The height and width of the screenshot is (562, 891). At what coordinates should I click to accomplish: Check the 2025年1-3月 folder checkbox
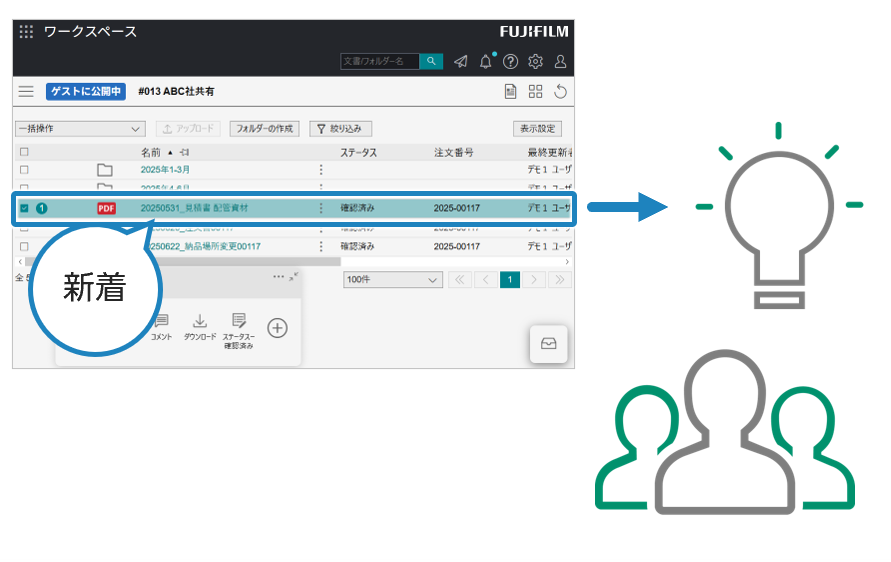24,170
